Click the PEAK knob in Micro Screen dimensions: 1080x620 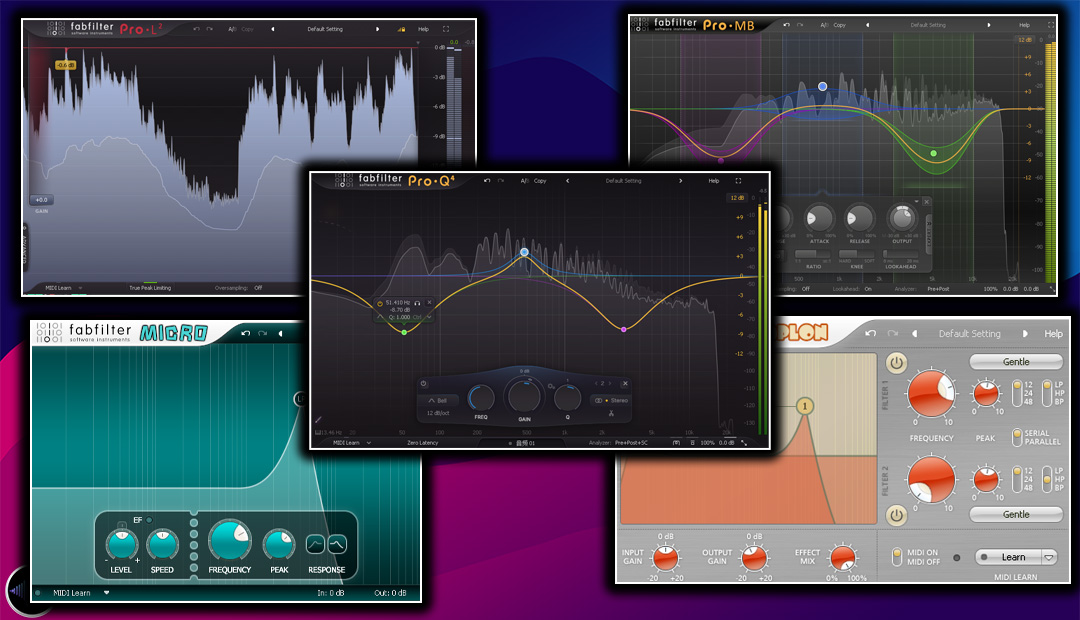pyautogui.click(x=279, y=544)
